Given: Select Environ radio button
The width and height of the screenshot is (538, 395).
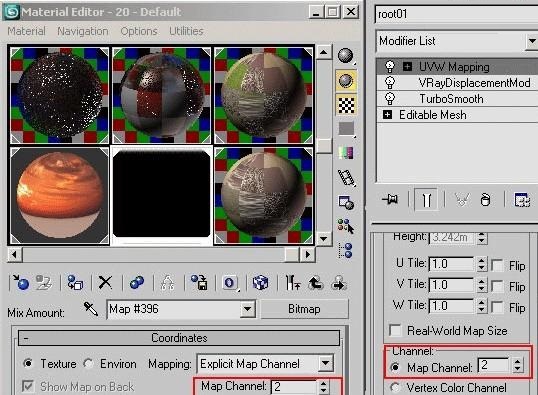Looking at the screenshot, I should [x=89, y=363].
